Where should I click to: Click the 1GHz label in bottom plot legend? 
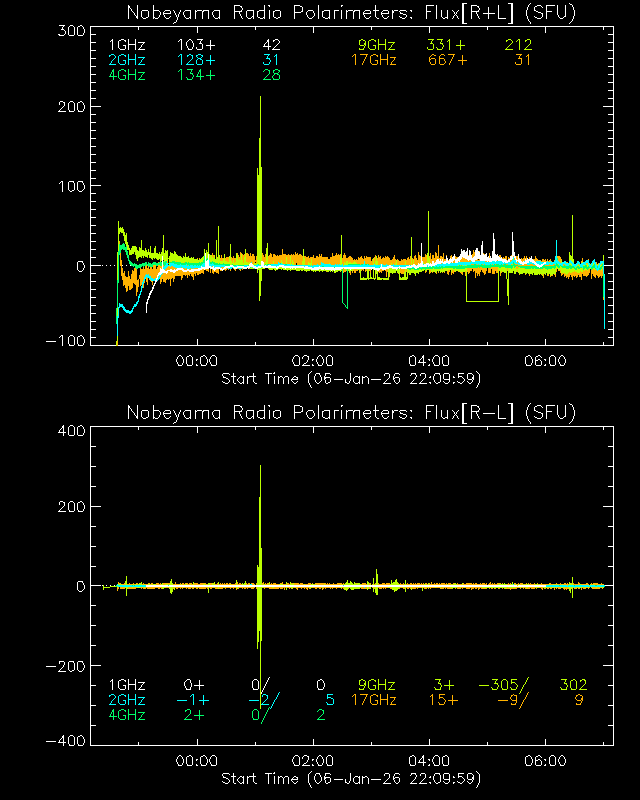[x=126, y=685]
